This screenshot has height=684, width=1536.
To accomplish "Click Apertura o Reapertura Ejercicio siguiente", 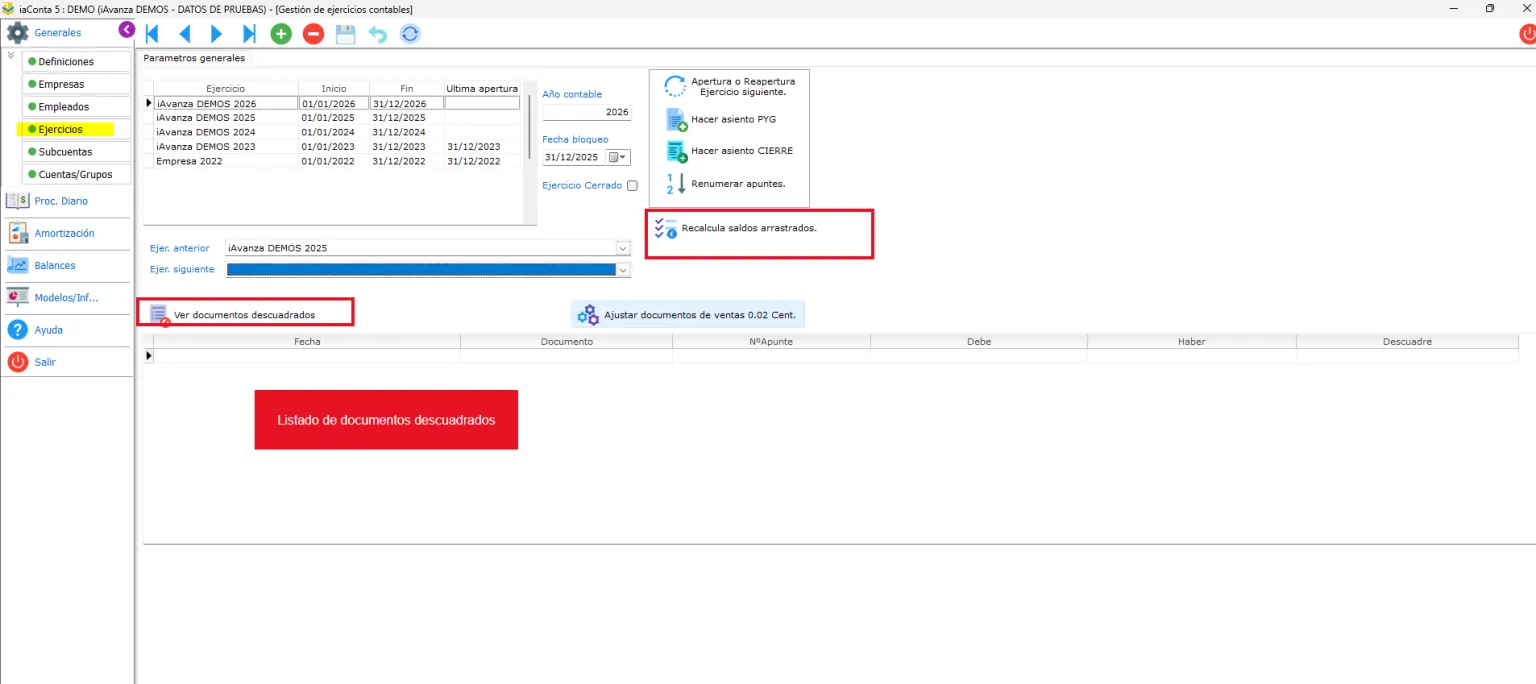I will pyautogui.click(x=730, y=86).
